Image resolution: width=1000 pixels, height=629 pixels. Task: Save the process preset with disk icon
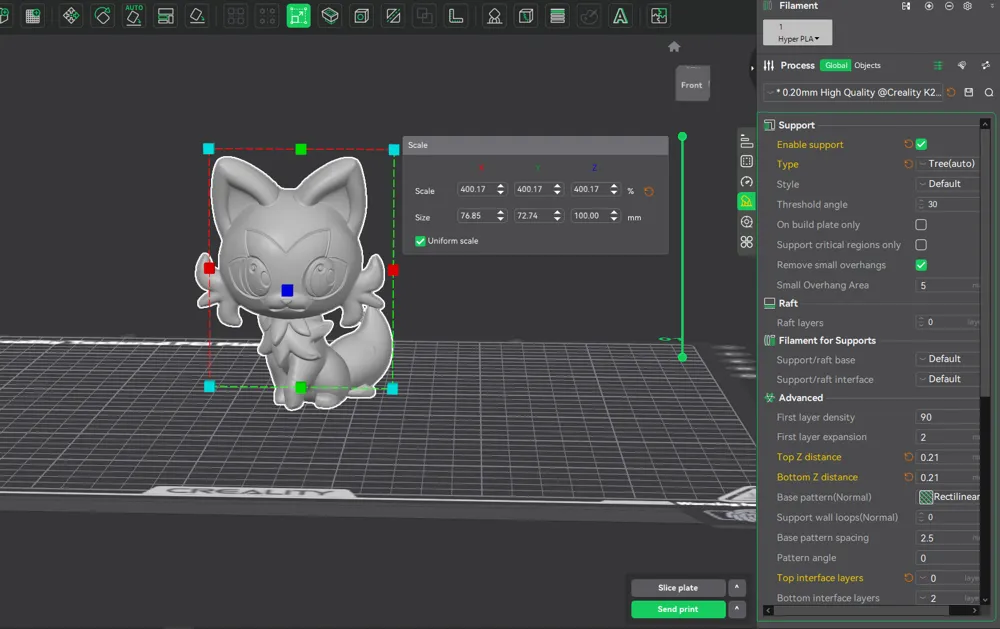pyautogui.click(x=969, y=92)
